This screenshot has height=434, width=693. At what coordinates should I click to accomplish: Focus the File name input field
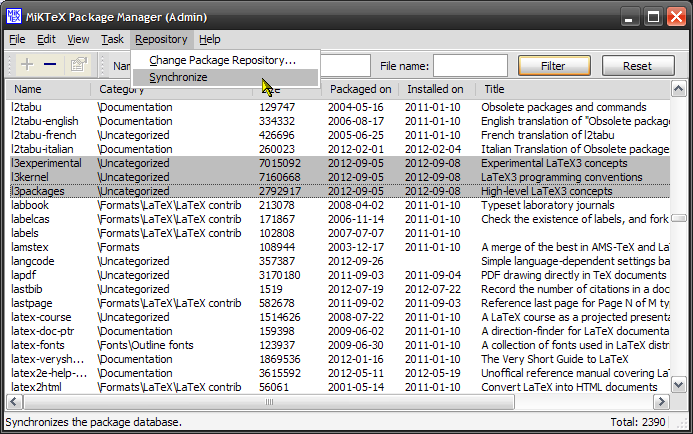[470, 66]
